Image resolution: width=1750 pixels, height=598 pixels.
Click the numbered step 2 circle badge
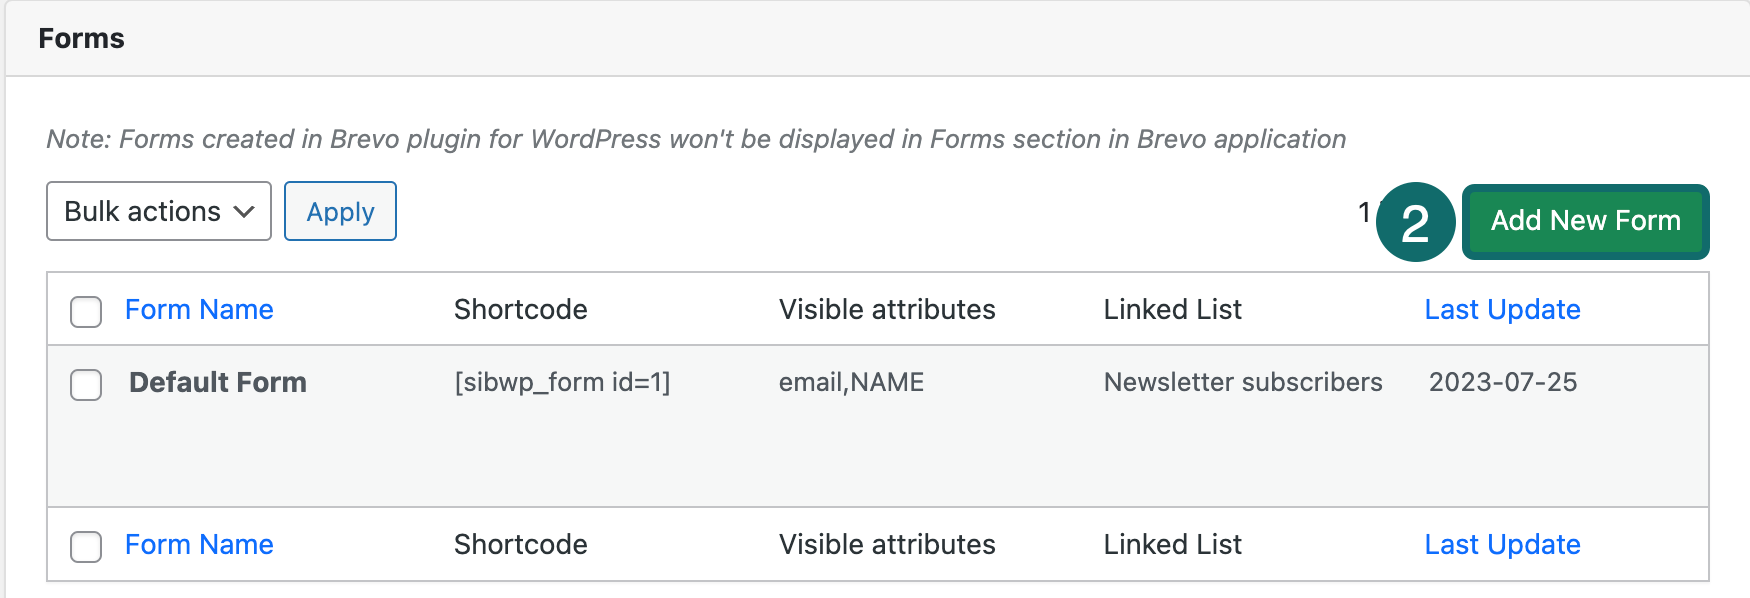pos(1415,222)
